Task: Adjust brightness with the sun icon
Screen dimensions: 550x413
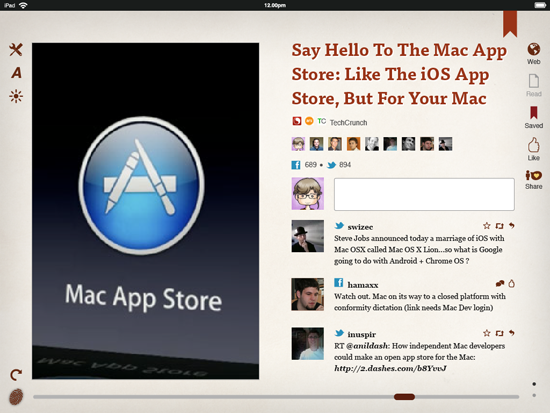Action: coord(16,96)
